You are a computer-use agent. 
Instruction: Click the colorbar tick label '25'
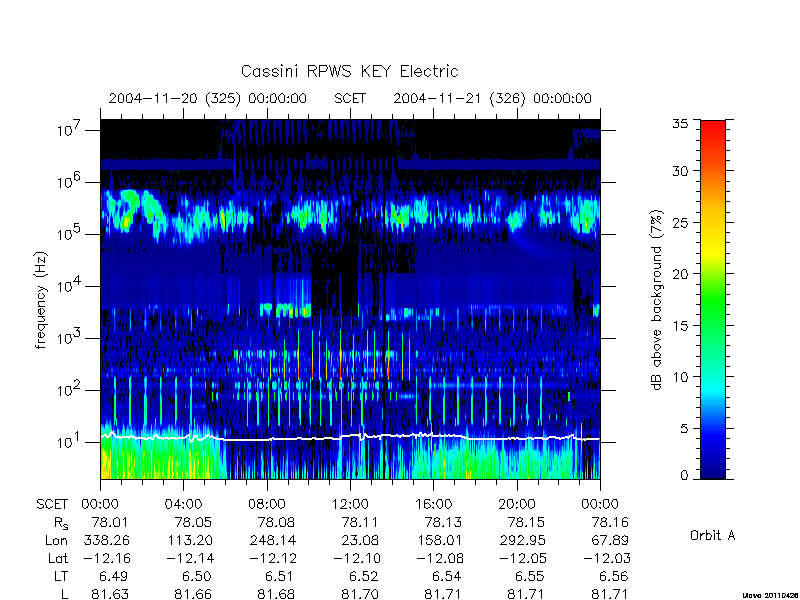click(680, 223)
